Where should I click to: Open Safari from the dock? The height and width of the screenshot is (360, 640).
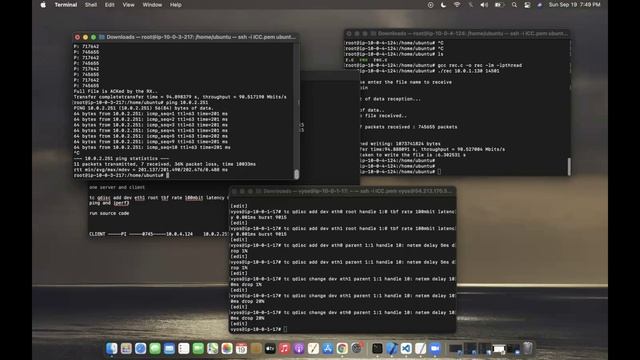[140, 348]
